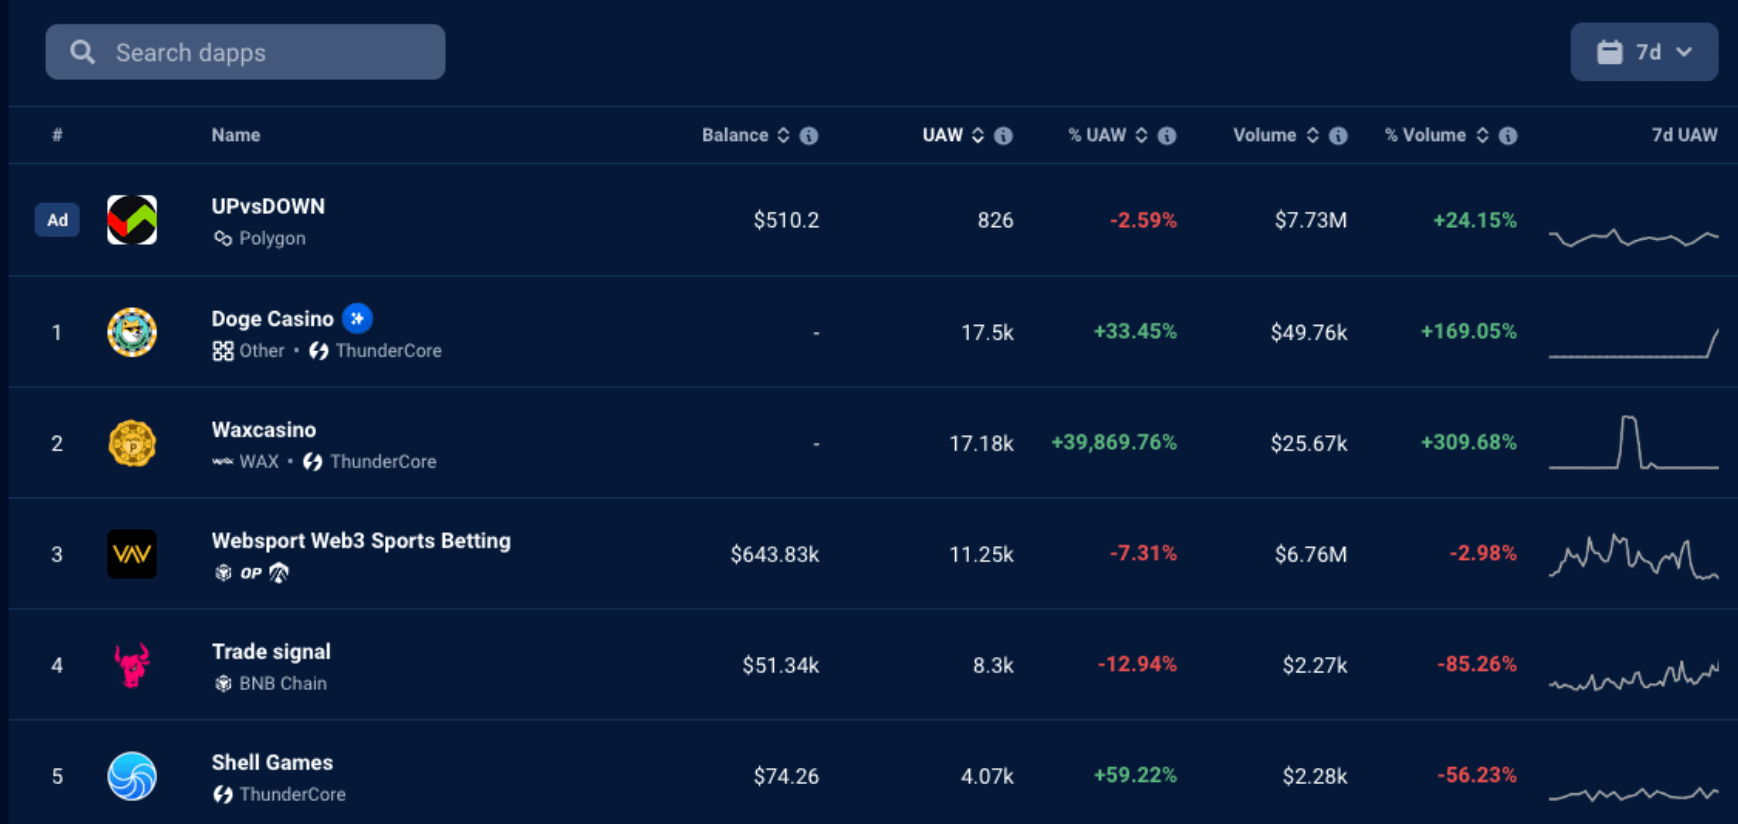
Task: Click the Trade signal bull logo
Action: tap(132, 665)
